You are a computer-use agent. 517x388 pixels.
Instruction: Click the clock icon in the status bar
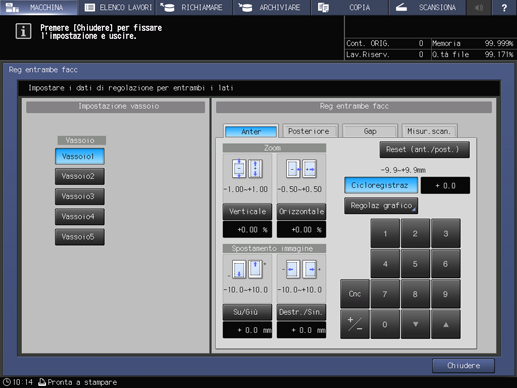[x=6, y=382]
